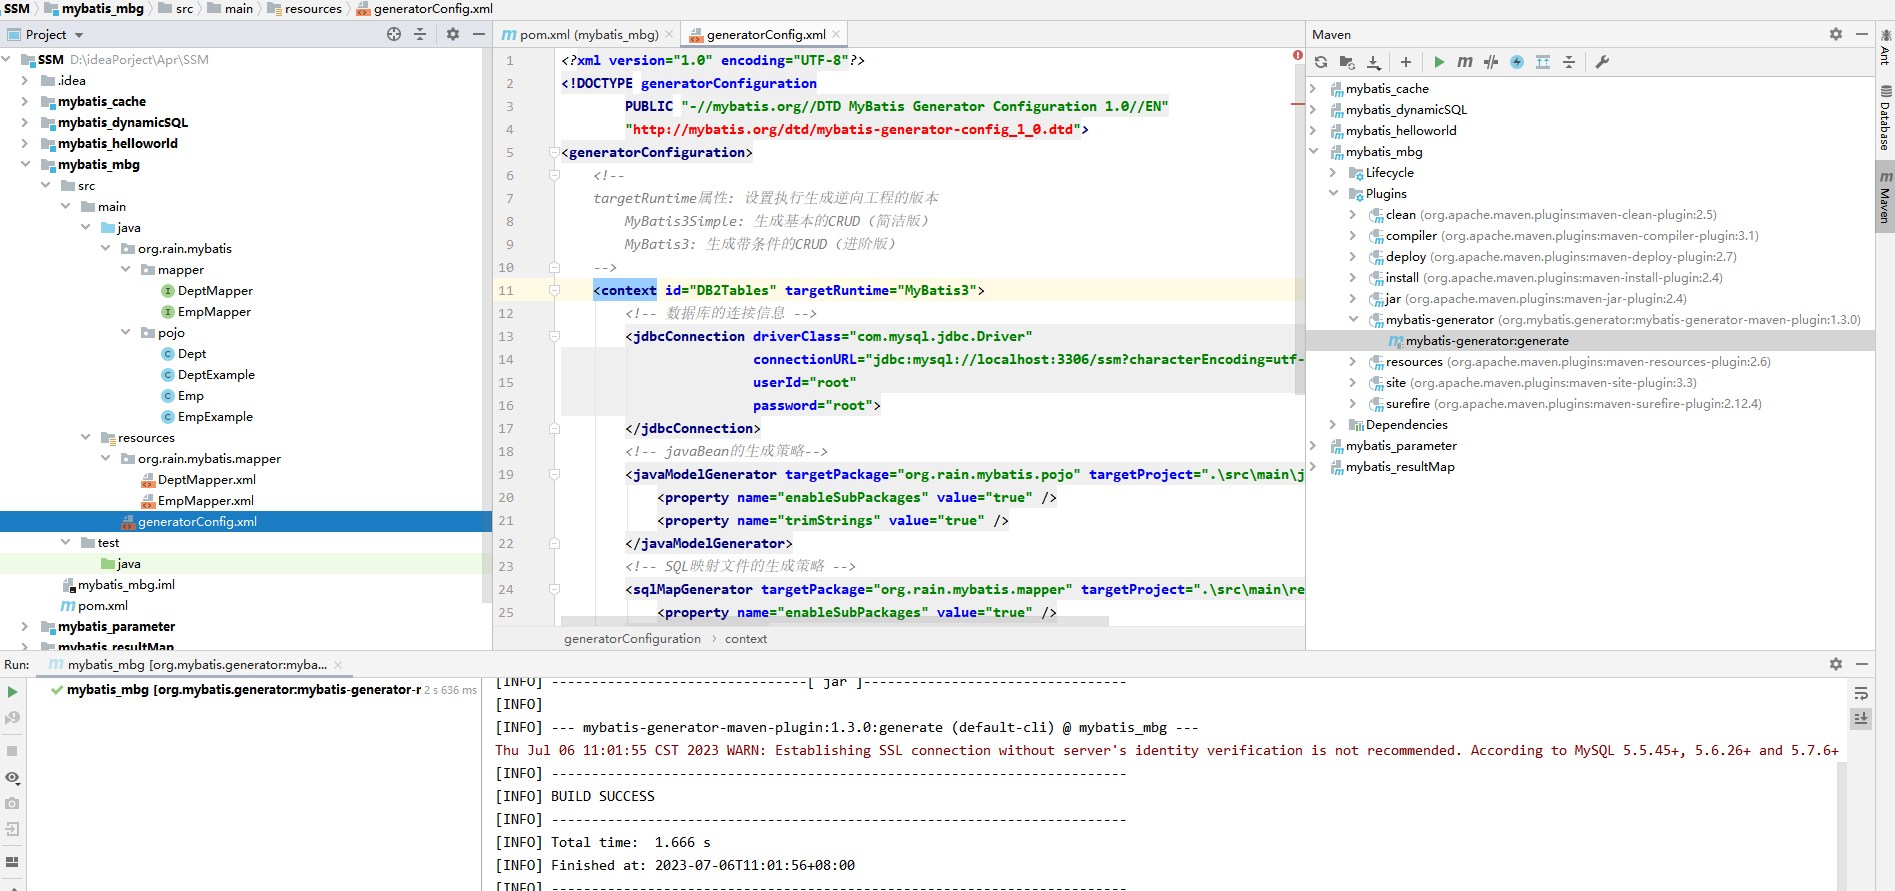Viewport: 1895px width, 891px height.
Task: Click context breadcrumb below editor
Action: (746, 638)
